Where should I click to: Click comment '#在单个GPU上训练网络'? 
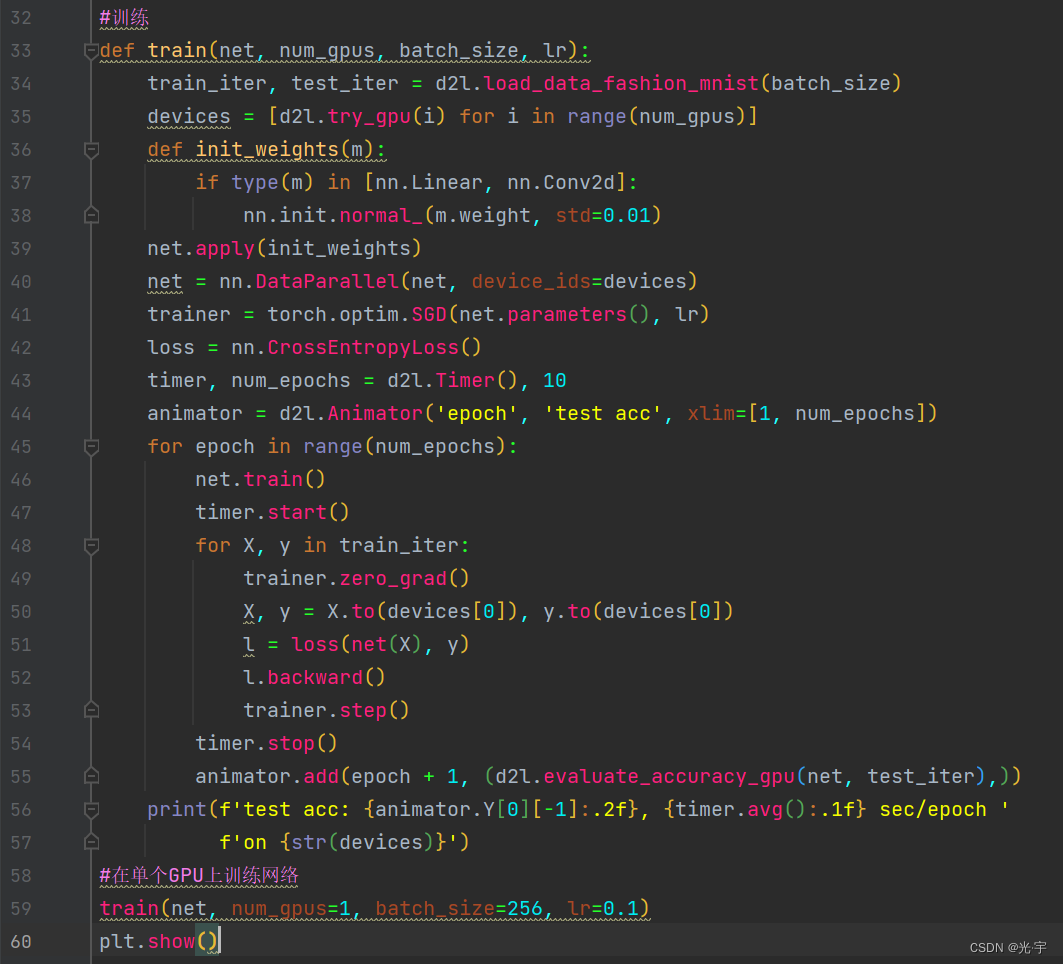pos(199,875)
